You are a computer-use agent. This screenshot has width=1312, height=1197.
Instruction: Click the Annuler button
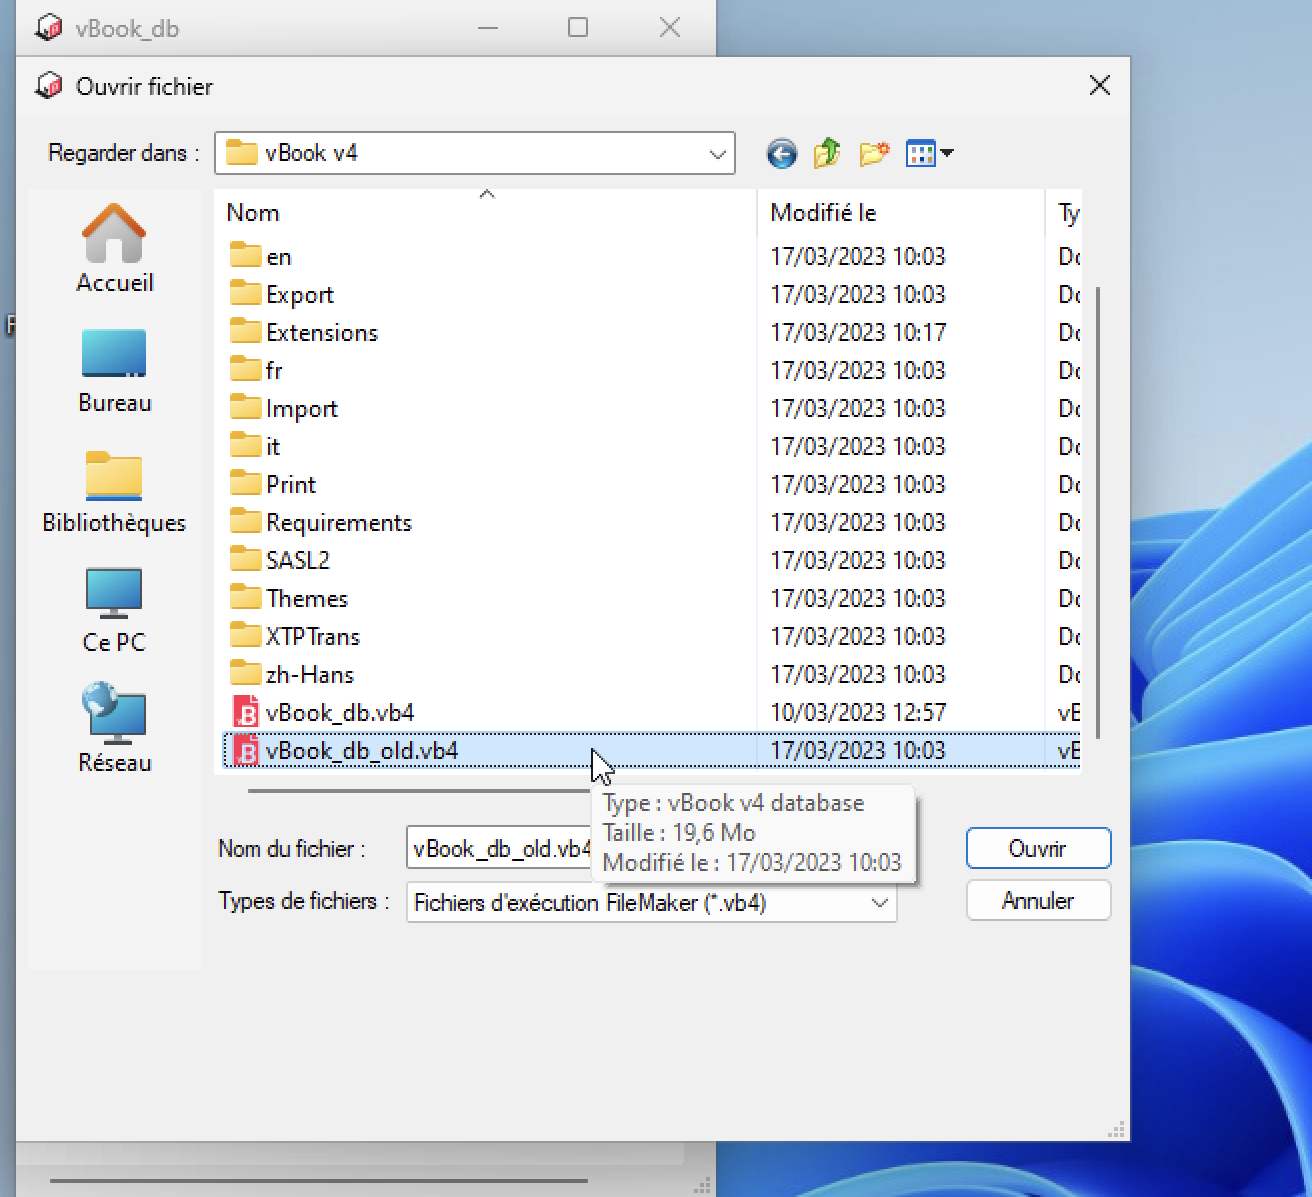[1038, 901]
